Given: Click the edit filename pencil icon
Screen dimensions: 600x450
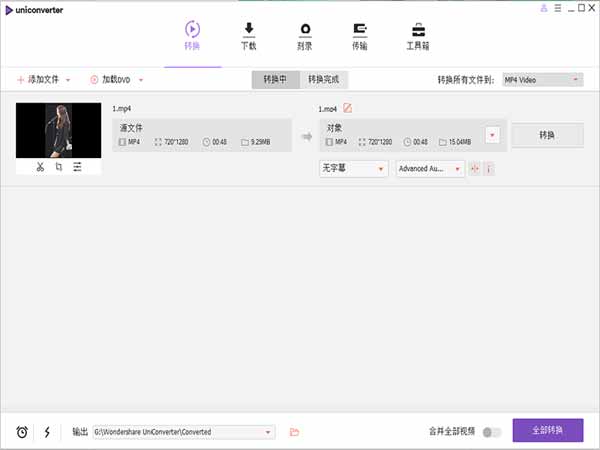Looking at the screenshot, I should coord(348,108).
